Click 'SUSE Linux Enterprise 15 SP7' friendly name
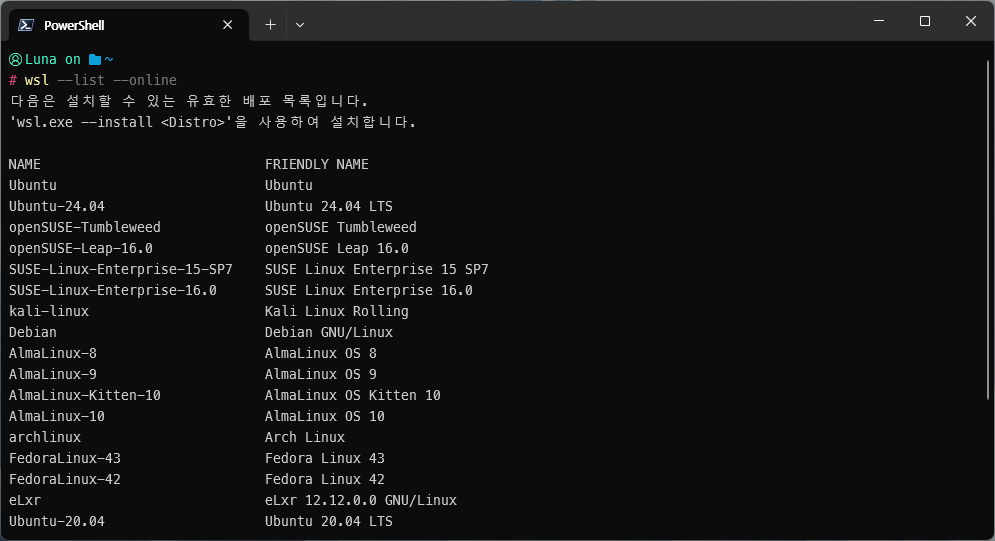This screenshot has height=541, width=995. pyautogui.click(x=376, y=269)
